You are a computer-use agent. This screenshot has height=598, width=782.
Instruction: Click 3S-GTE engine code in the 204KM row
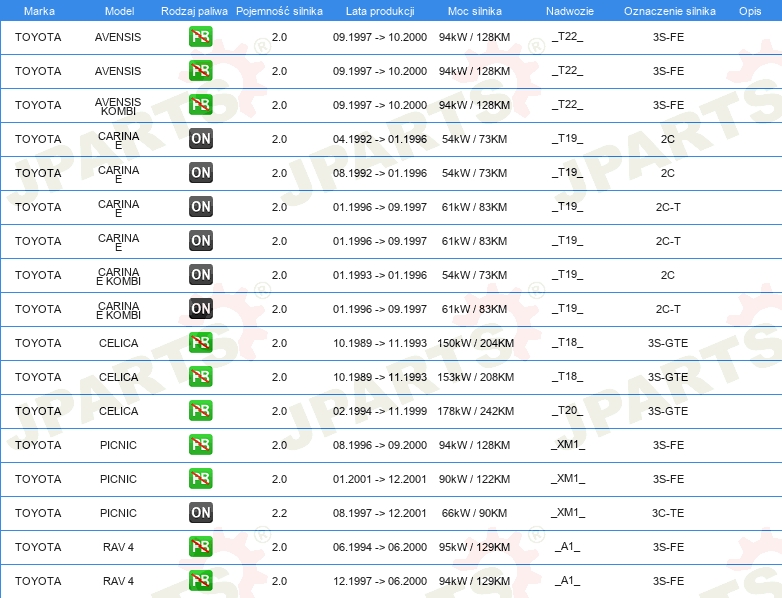pos(668,343)
